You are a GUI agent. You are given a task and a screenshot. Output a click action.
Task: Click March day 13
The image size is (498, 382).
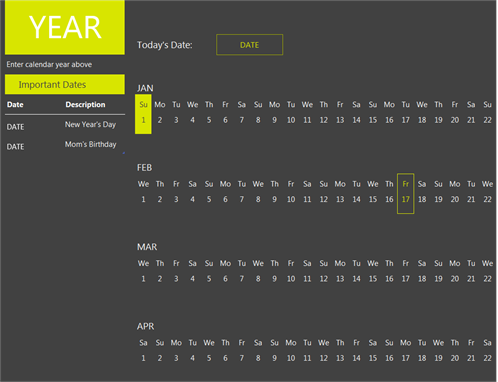[340, 279]
